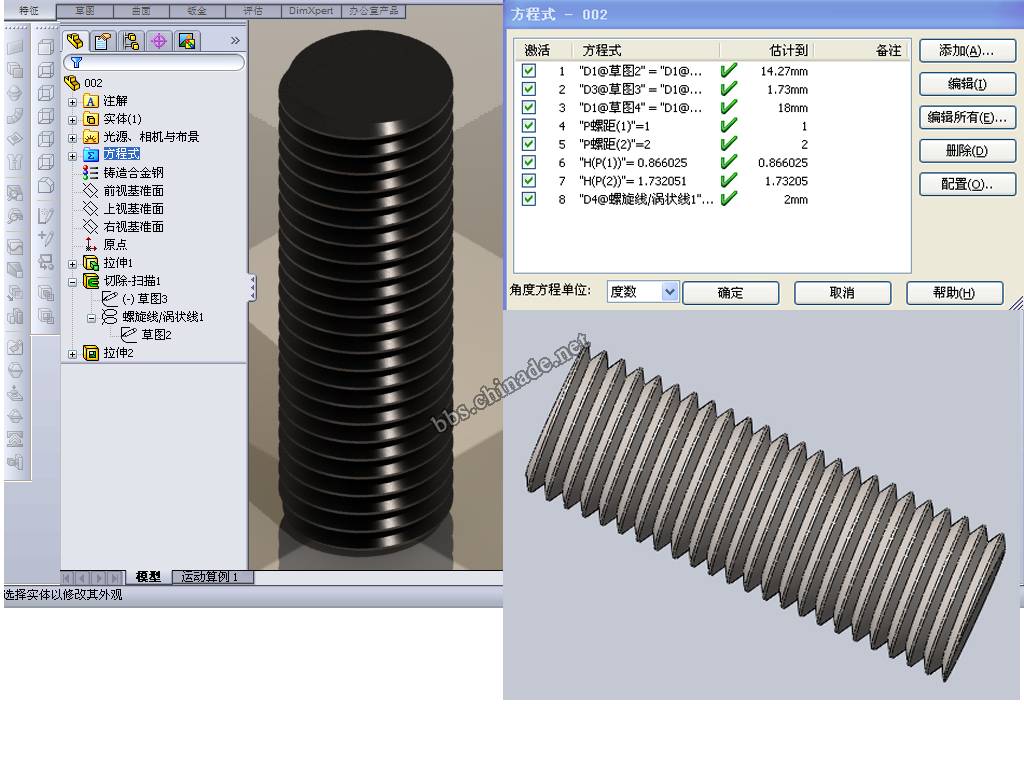Expand the 注解 tree node

(72, 102)
